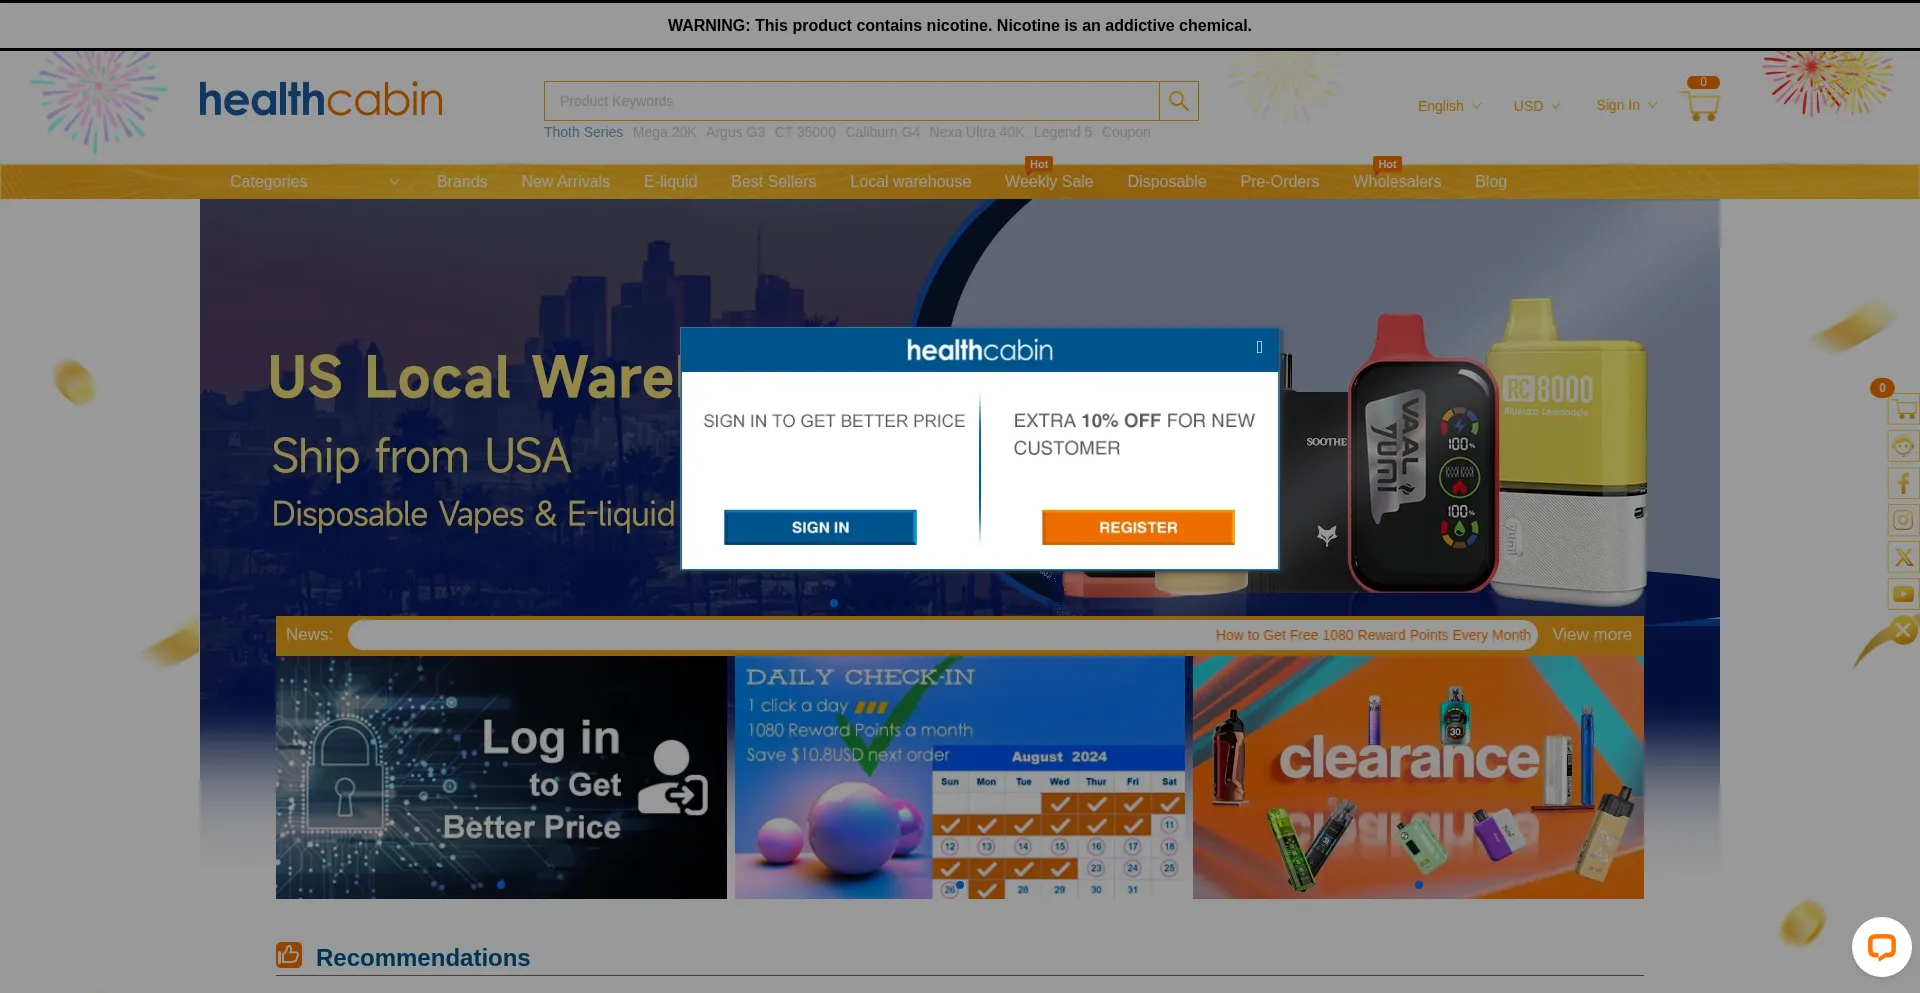Click the Product Keywords search field
This screenshot has height=993, width=1920.
pyautogui.click(x=852, y=101)
